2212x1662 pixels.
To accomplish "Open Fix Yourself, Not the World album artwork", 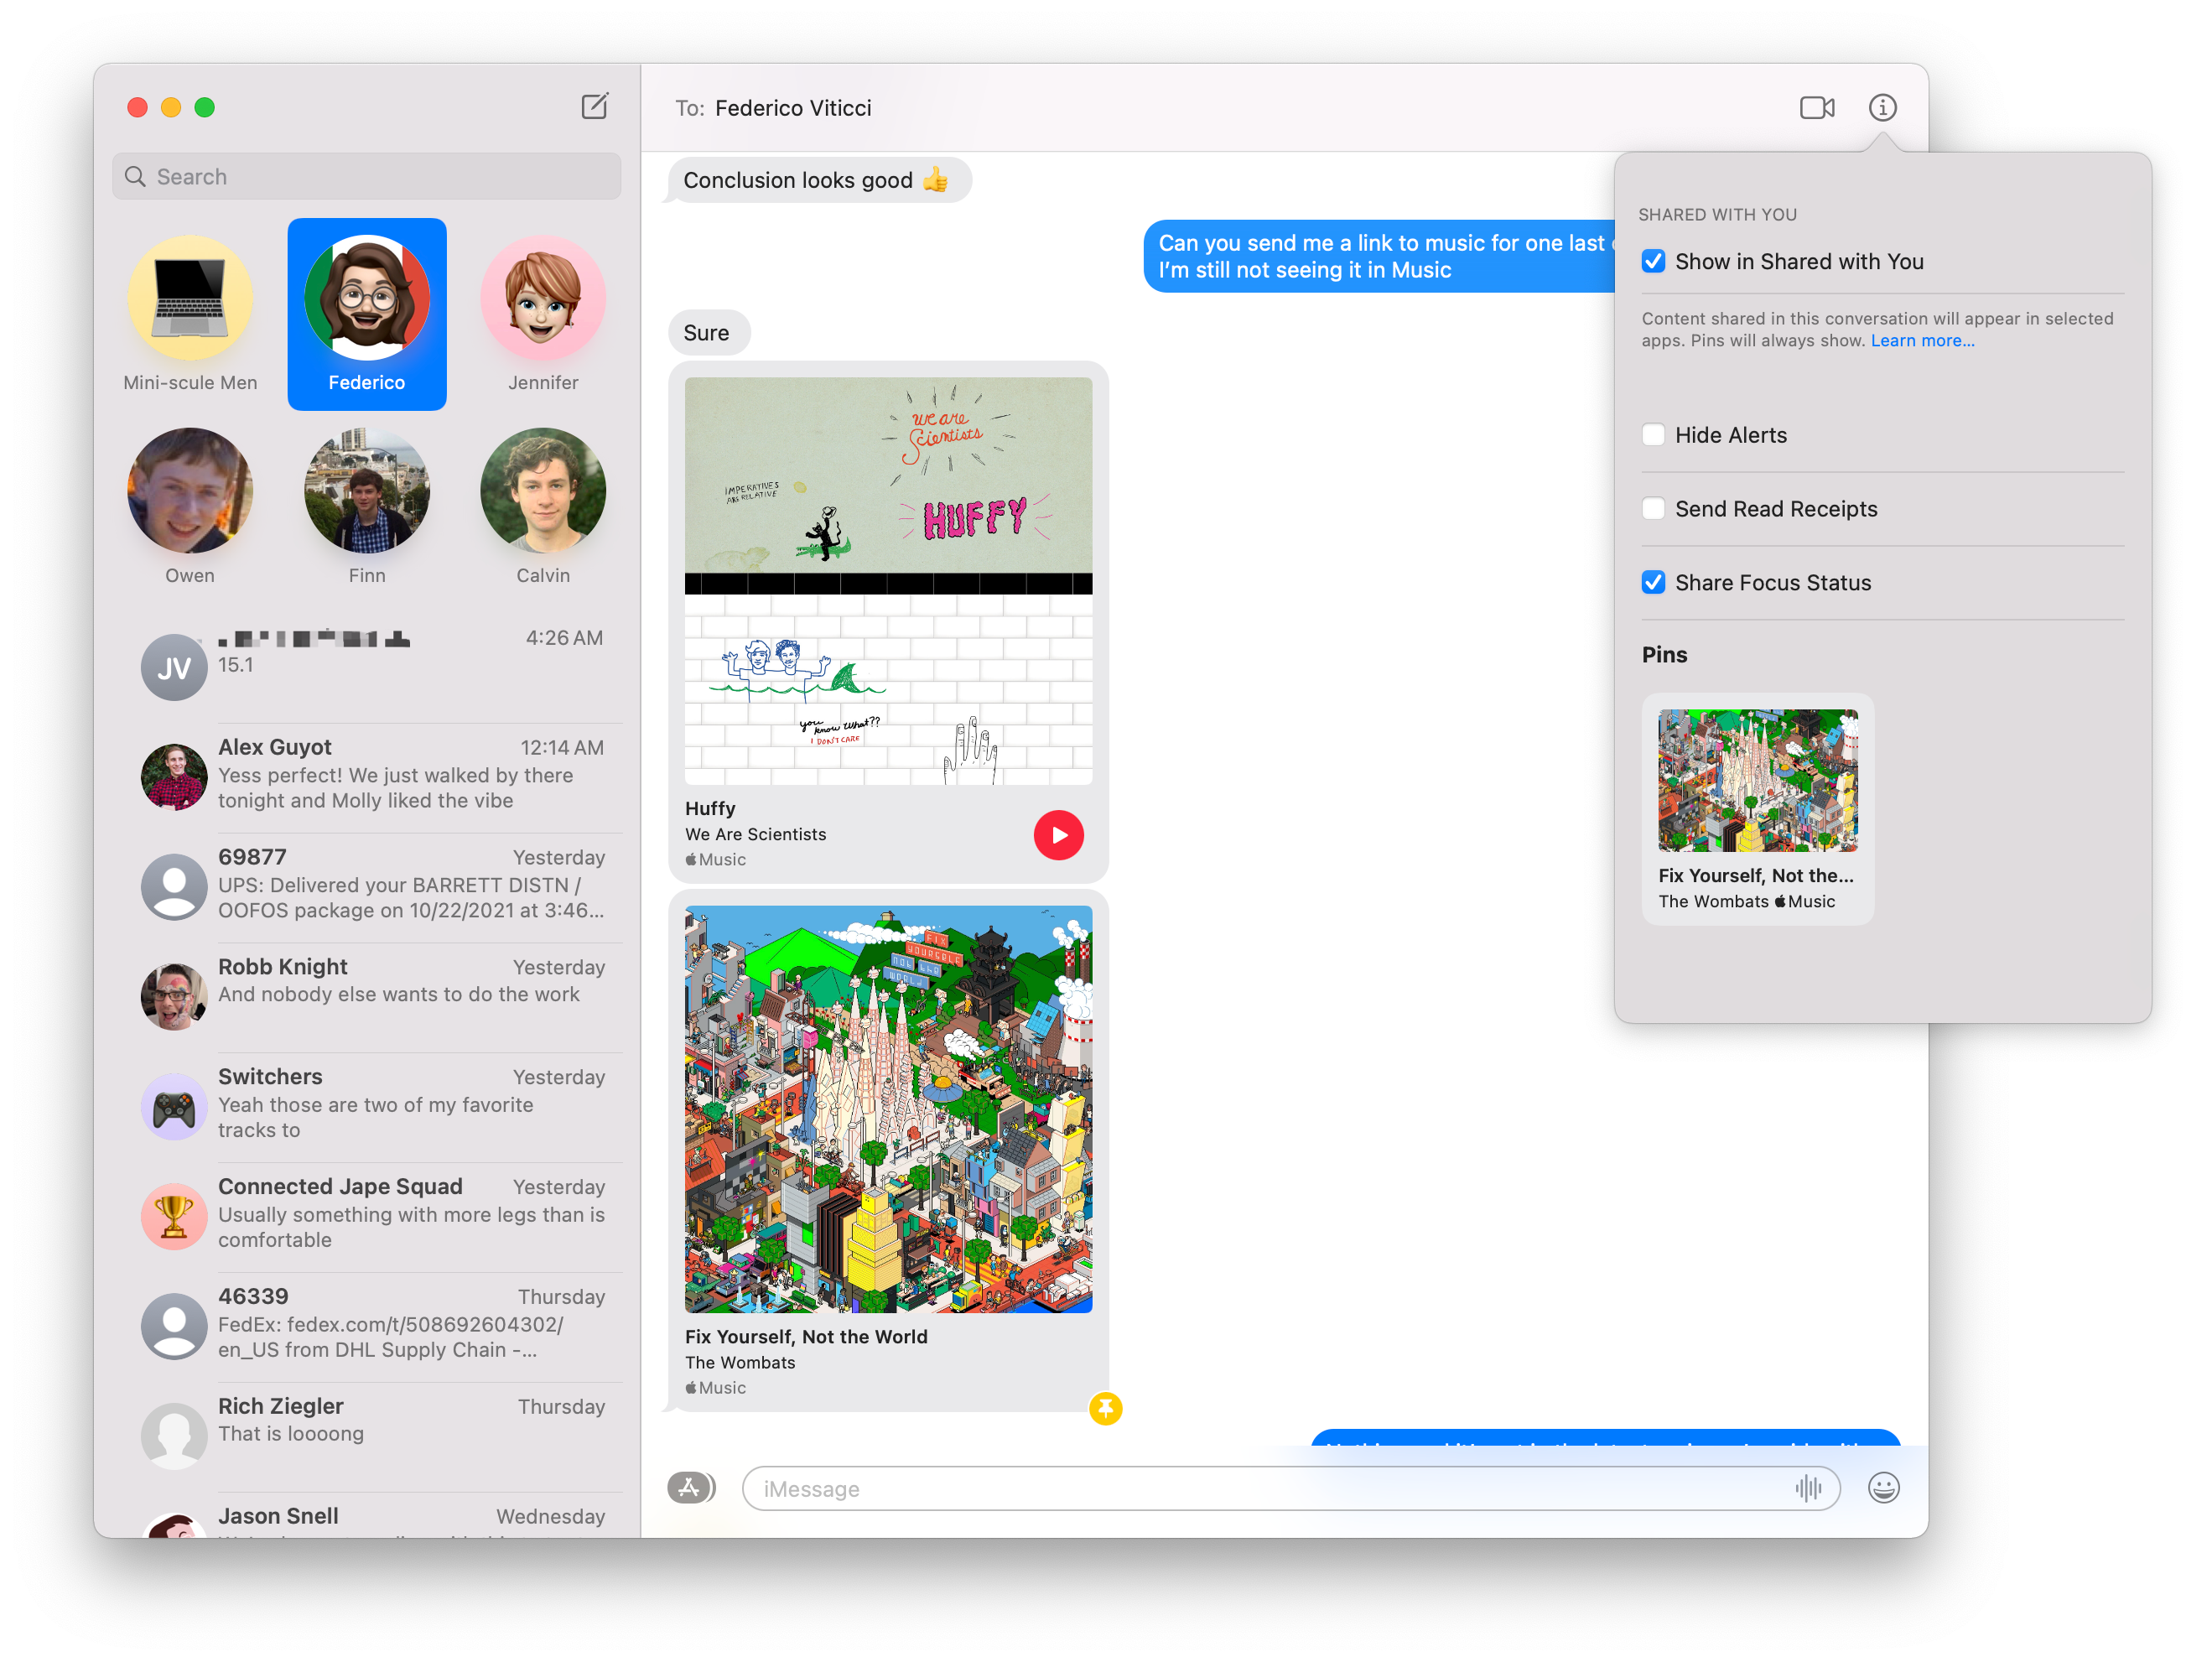I will pyautogui.click(x=888, y=1109).
